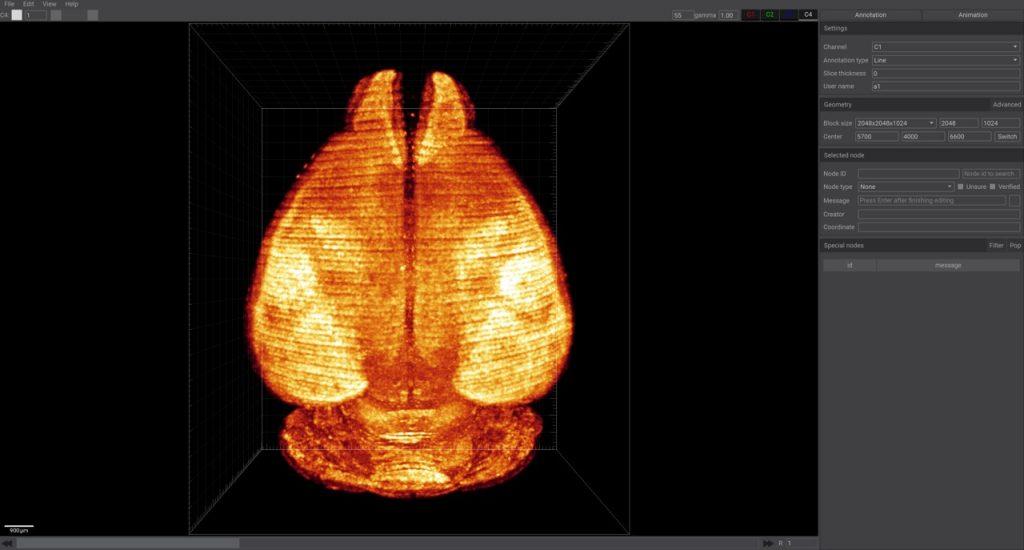Click the fast-forward arrows icon at bottom right

tap(768, 543)
